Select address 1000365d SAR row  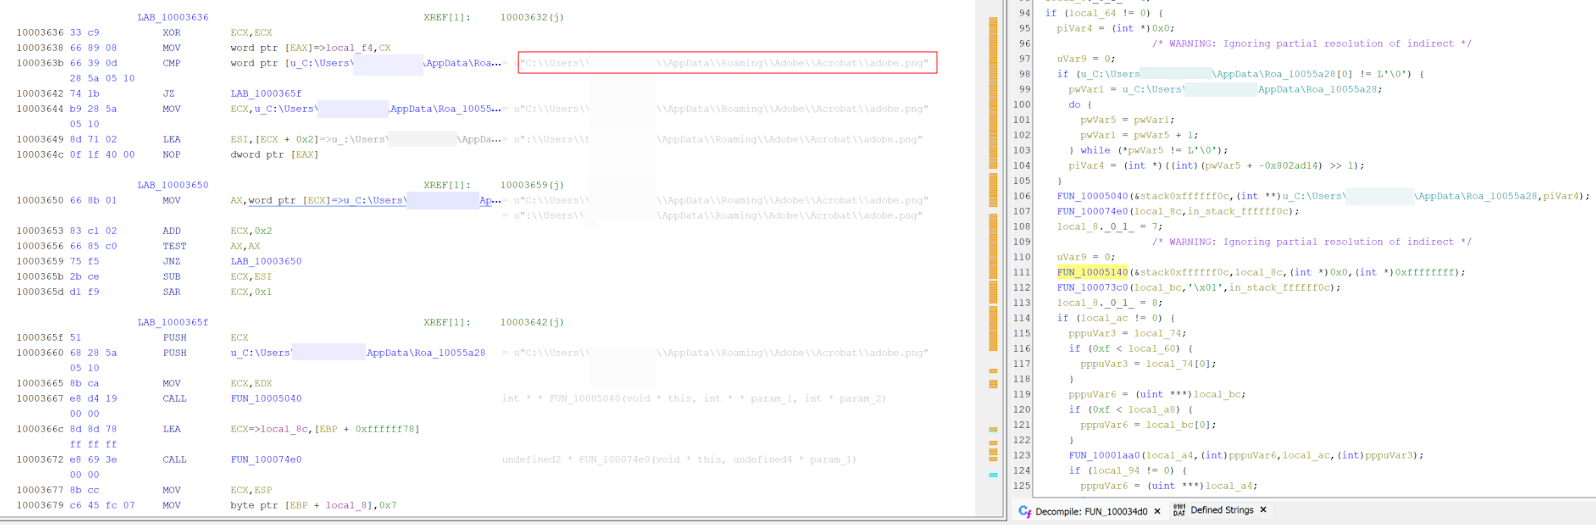[x=41, y=292]
